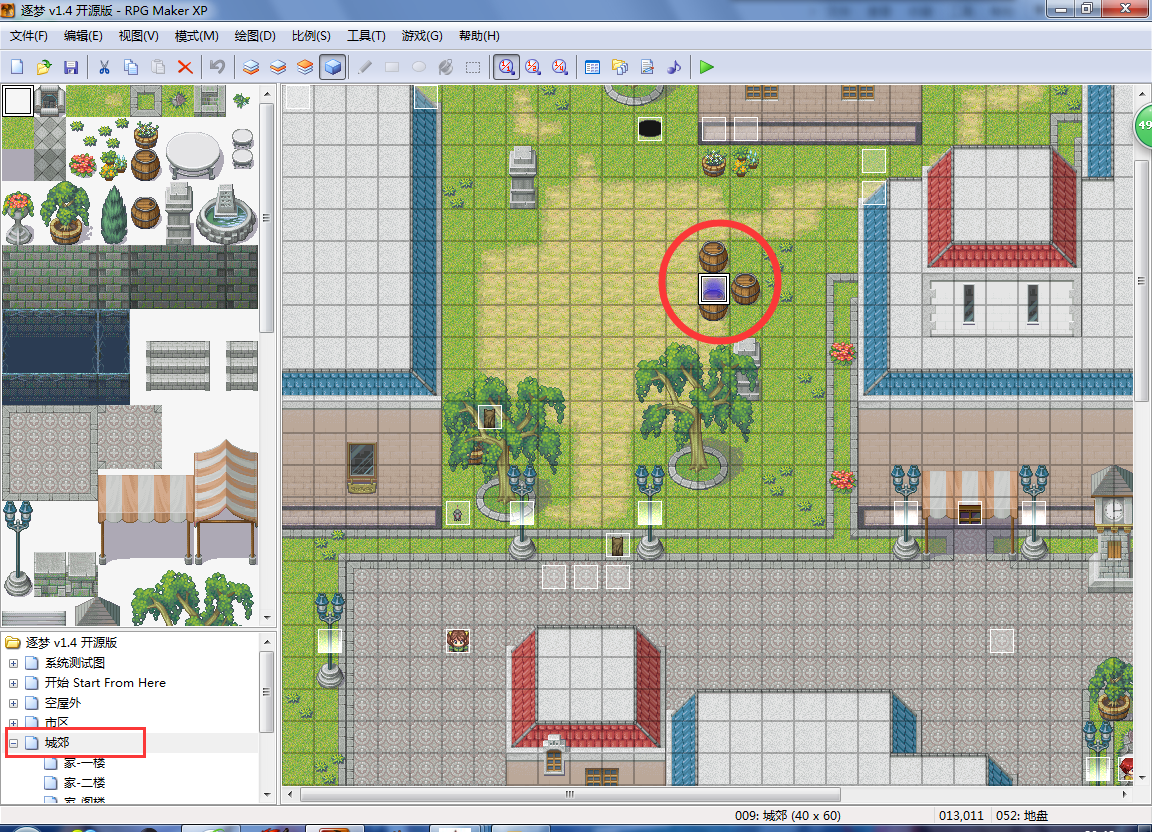The height and width of the screenshot is (832, 1152).
Task: Open a project using the folder icon
Action: (x=44, y=68)
